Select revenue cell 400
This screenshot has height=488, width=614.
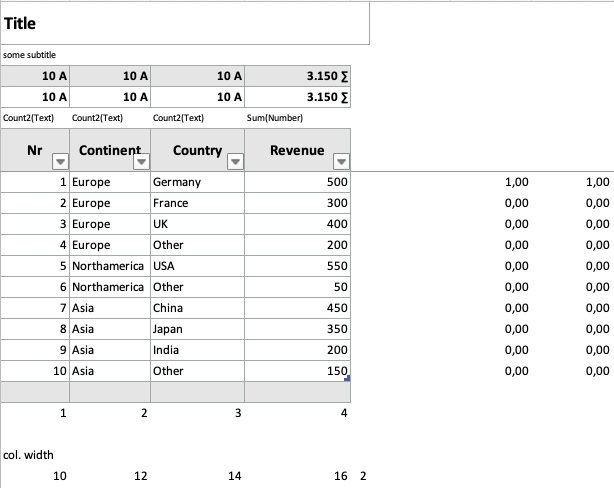(x=298, y=224)
